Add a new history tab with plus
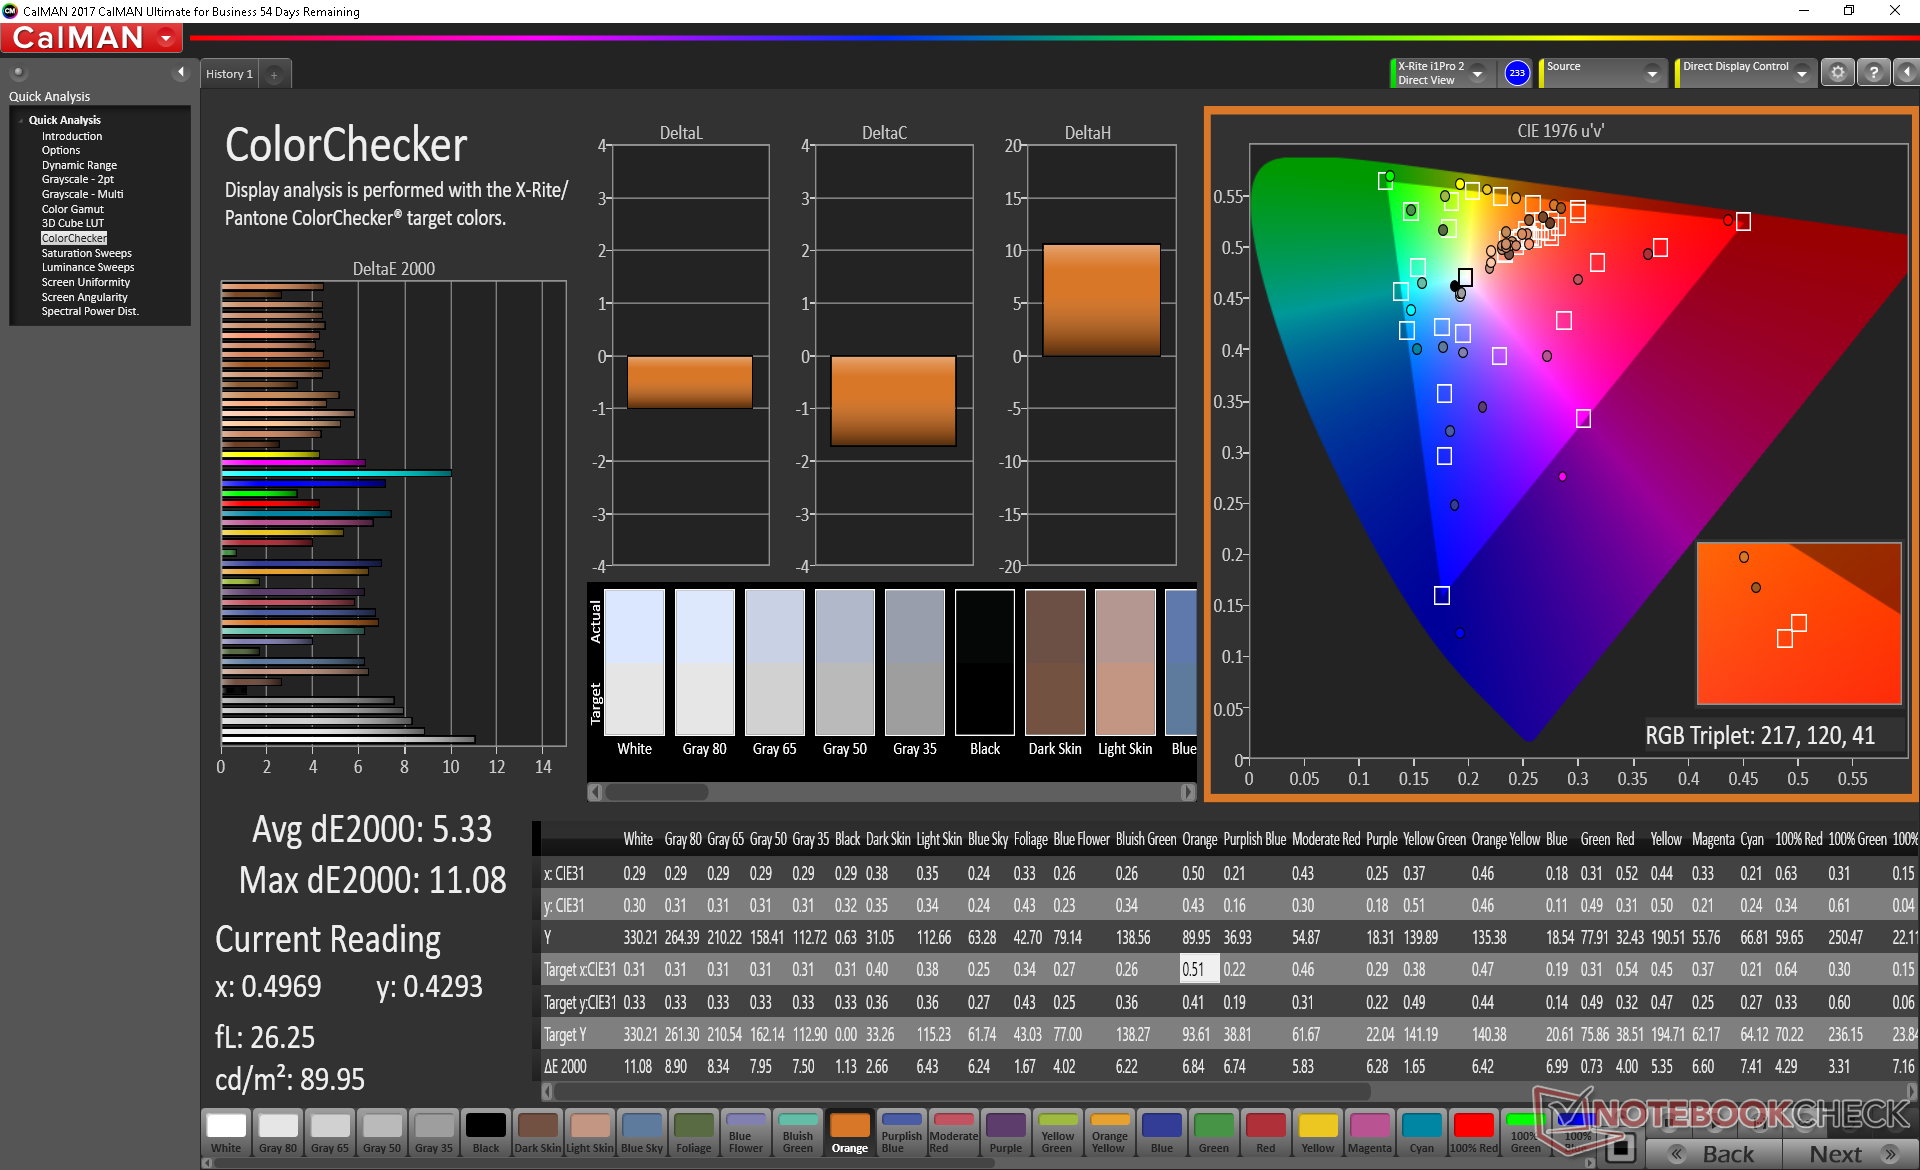 (x=274, y=75)
